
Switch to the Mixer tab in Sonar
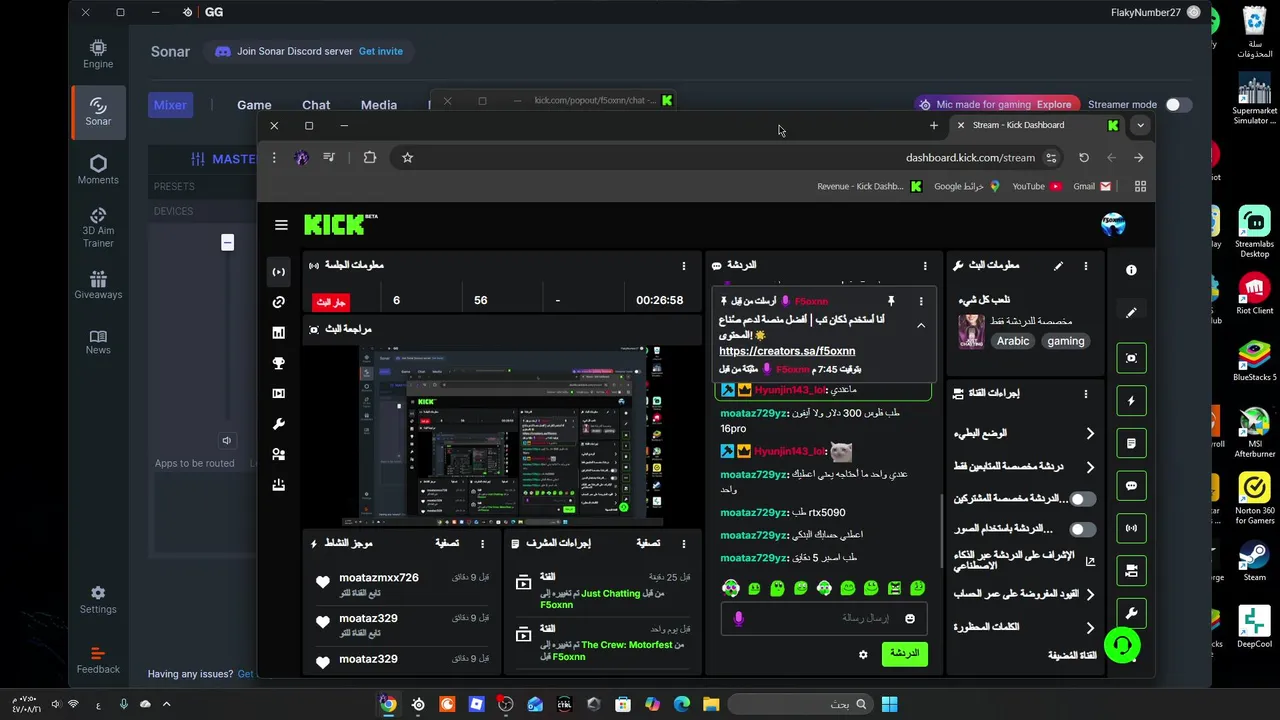[170, 104]
